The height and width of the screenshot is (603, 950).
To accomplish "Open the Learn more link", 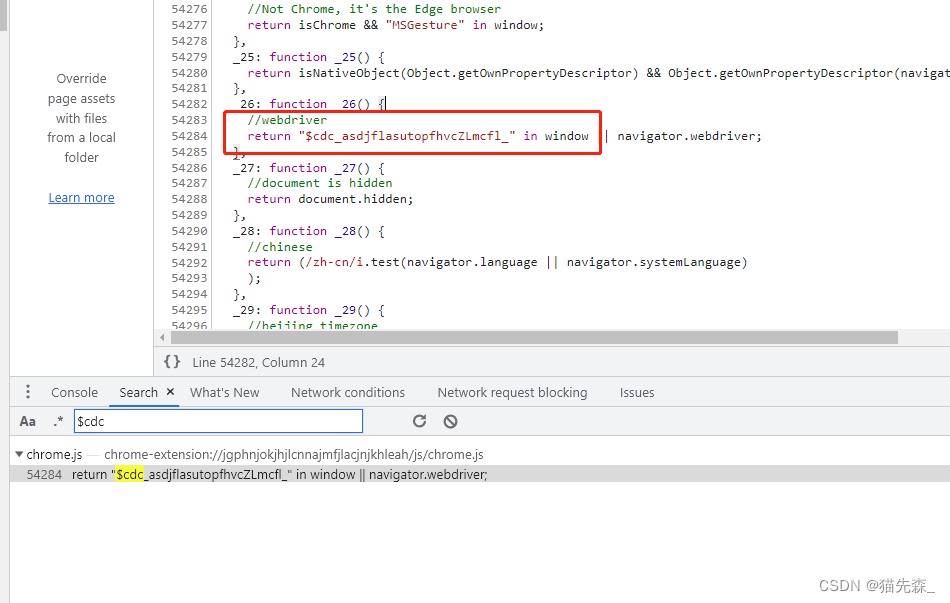I will [x=81, y=197].
